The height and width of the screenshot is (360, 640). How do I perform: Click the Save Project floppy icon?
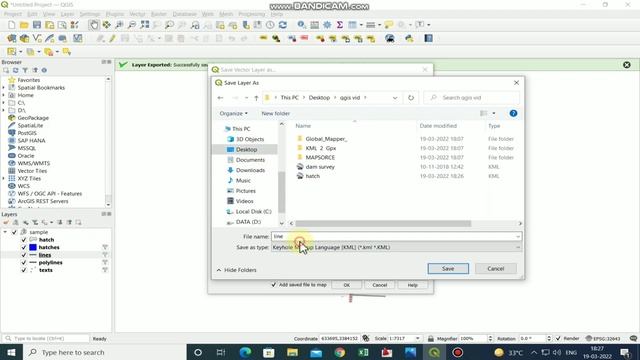point(37,25)
